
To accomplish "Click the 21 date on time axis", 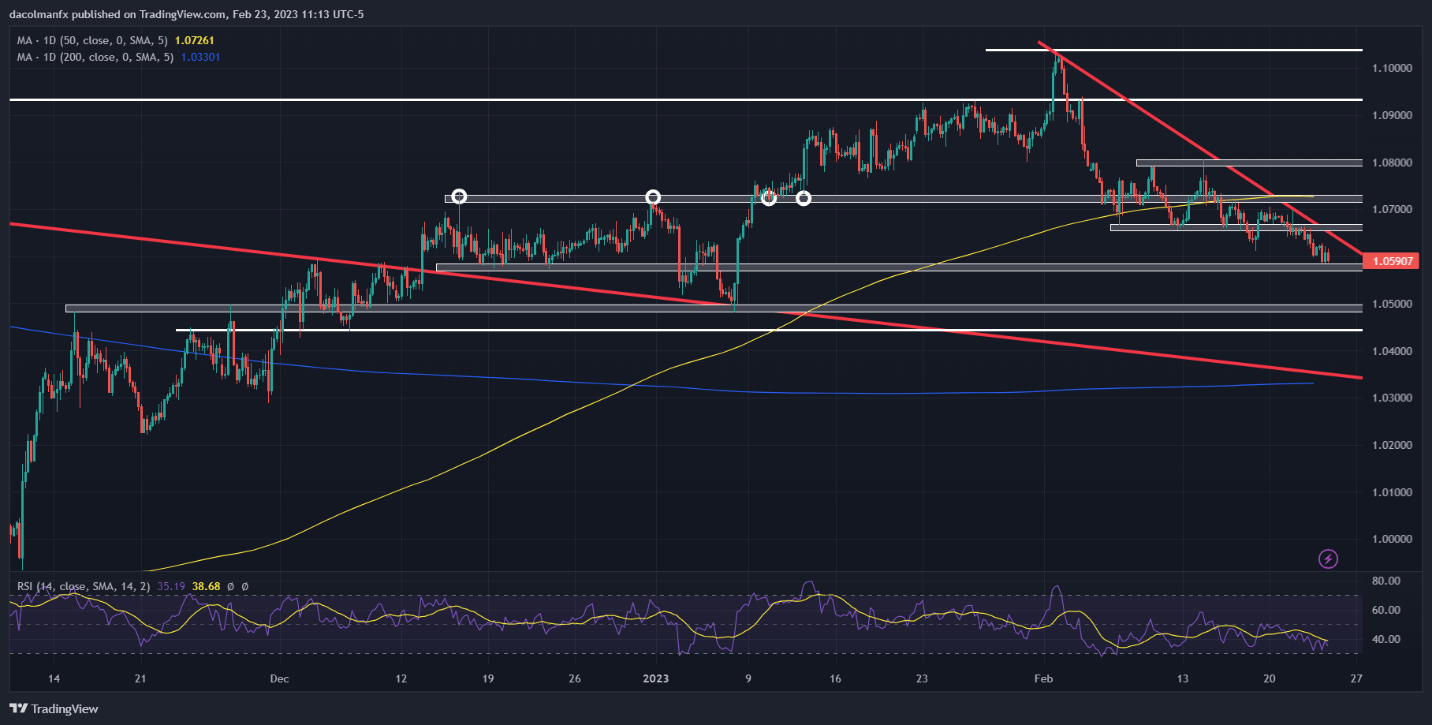I will 140,678.
